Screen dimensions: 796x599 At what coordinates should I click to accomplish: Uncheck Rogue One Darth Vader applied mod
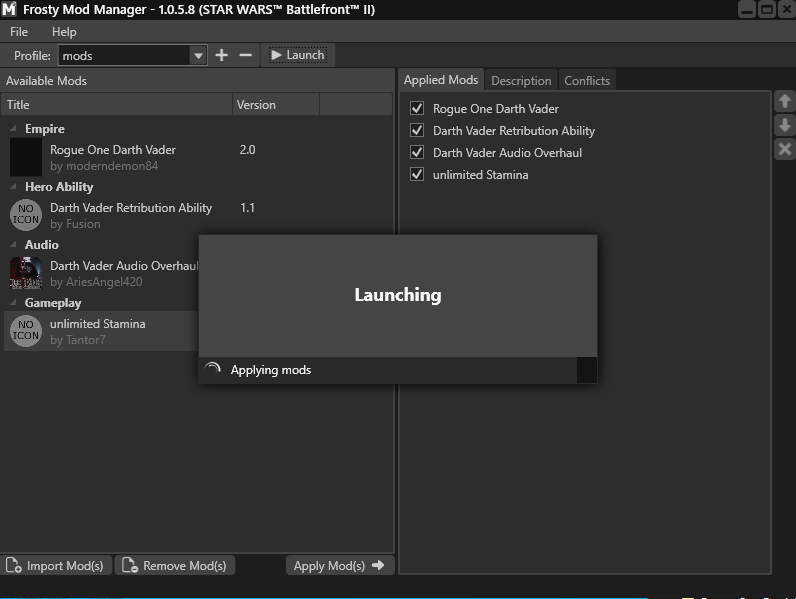(x=417, y=108)
